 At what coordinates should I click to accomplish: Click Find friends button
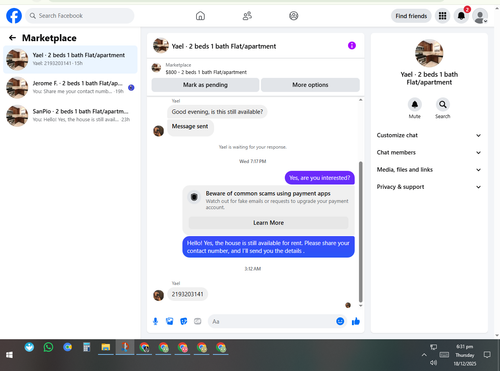pyautogui.click(x=411, y=16)
